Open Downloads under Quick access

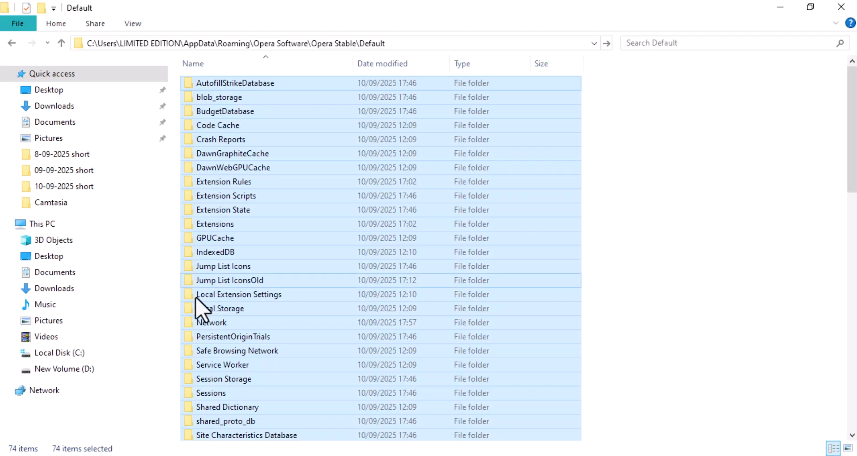click(x=54, y=106)
